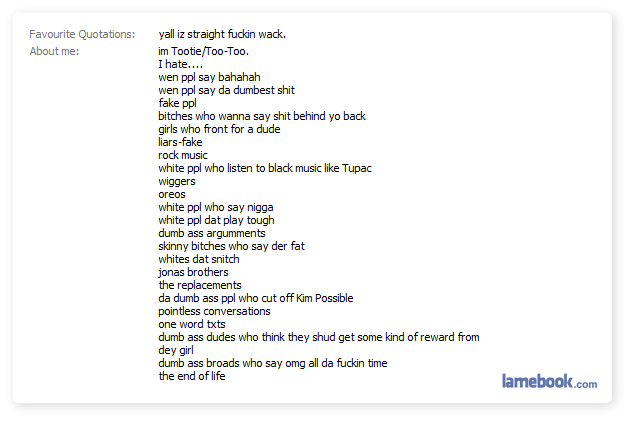Click the line mentioning Kim Possible
The image size is (630, 421).
point(256,298)
